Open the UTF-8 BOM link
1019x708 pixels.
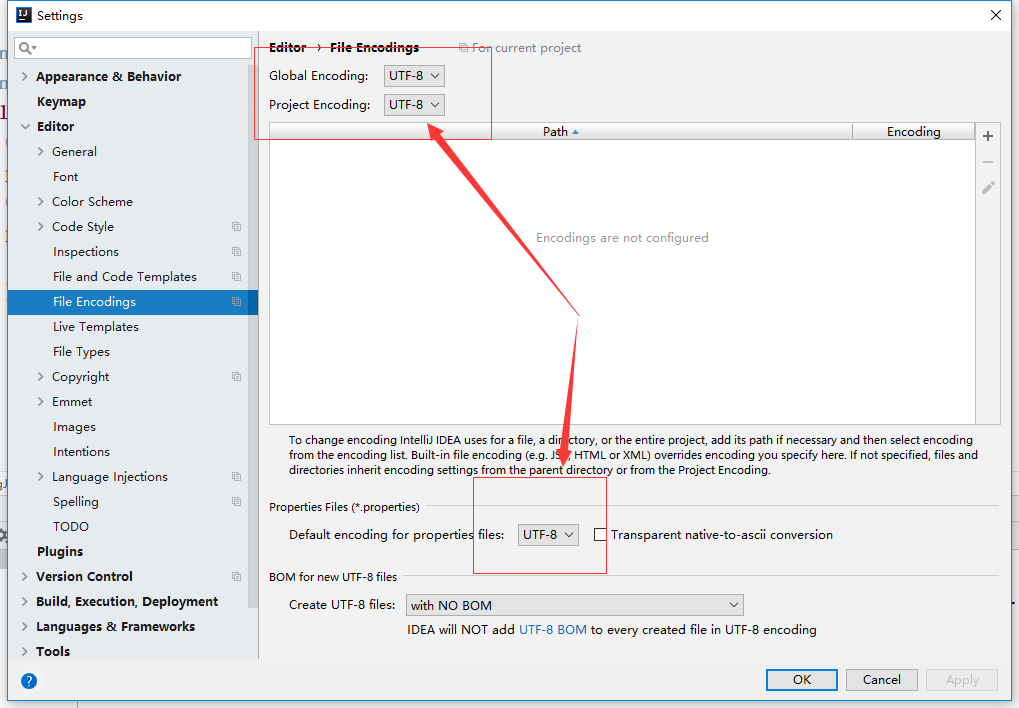[552, 629]
